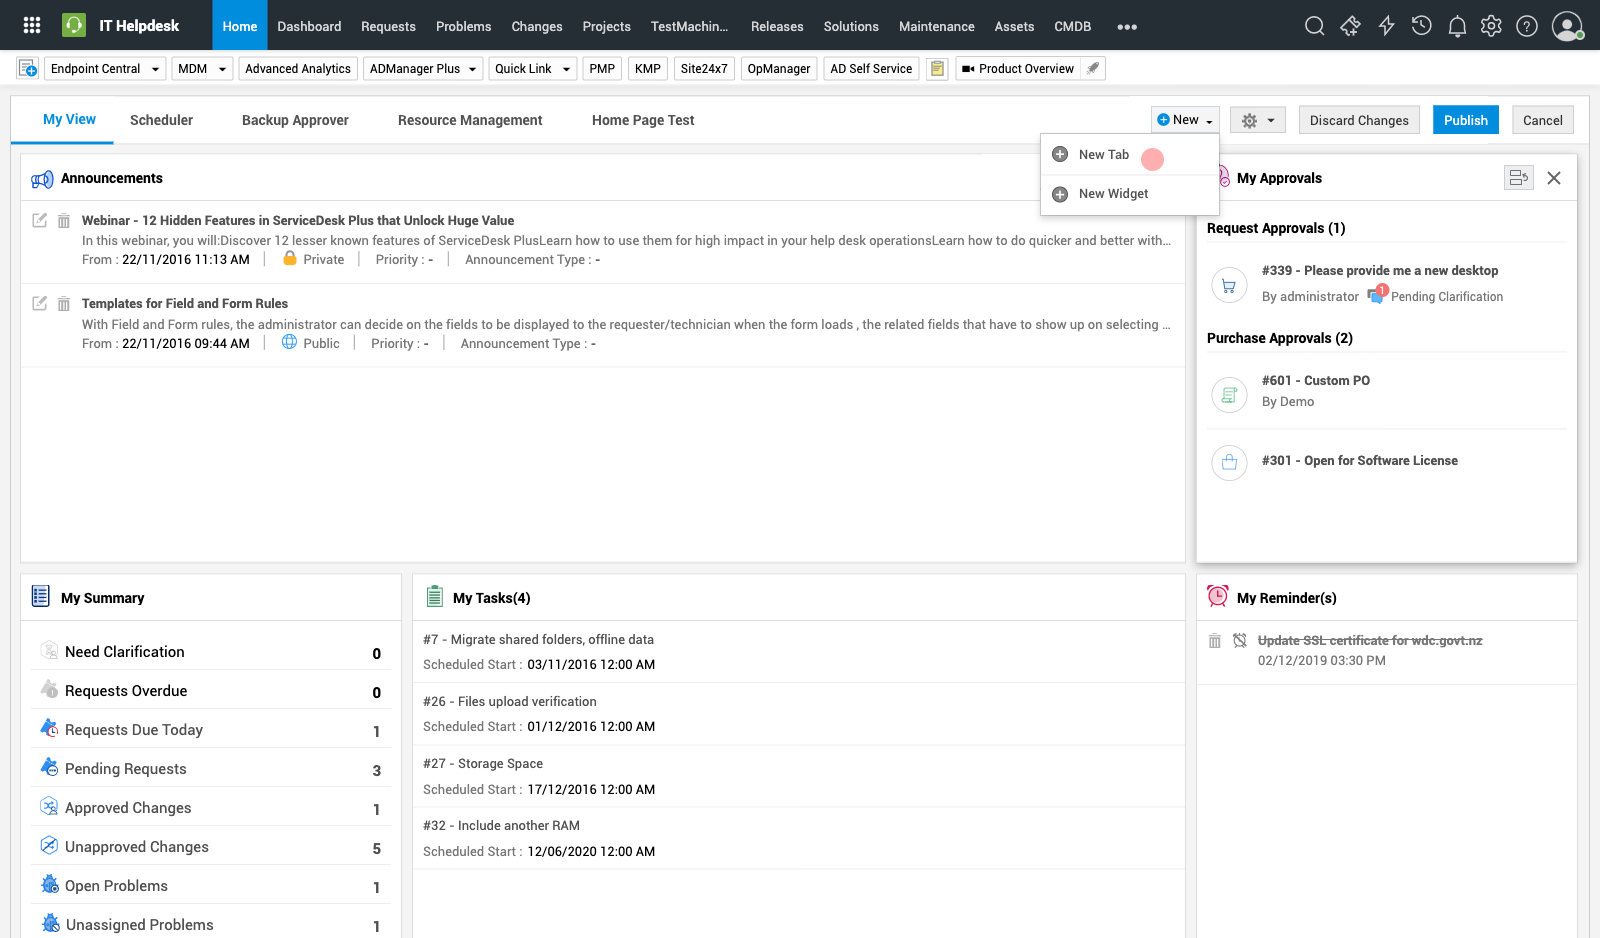The image size is (1600, 938).
Task: Open the admin settings gear in header
Action: click(x=1491, y=26)
